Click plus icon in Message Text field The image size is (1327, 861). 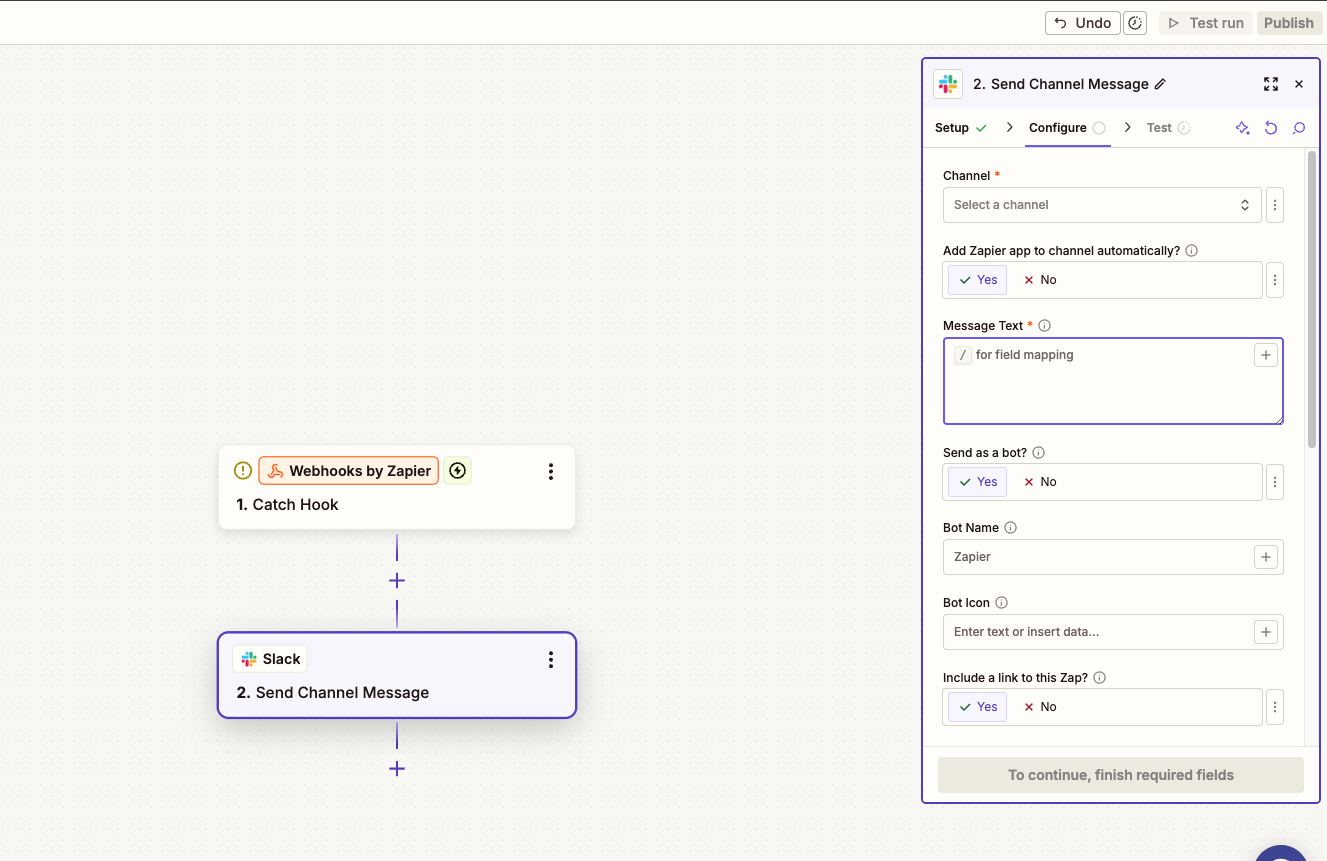(x=1266, y=355)
